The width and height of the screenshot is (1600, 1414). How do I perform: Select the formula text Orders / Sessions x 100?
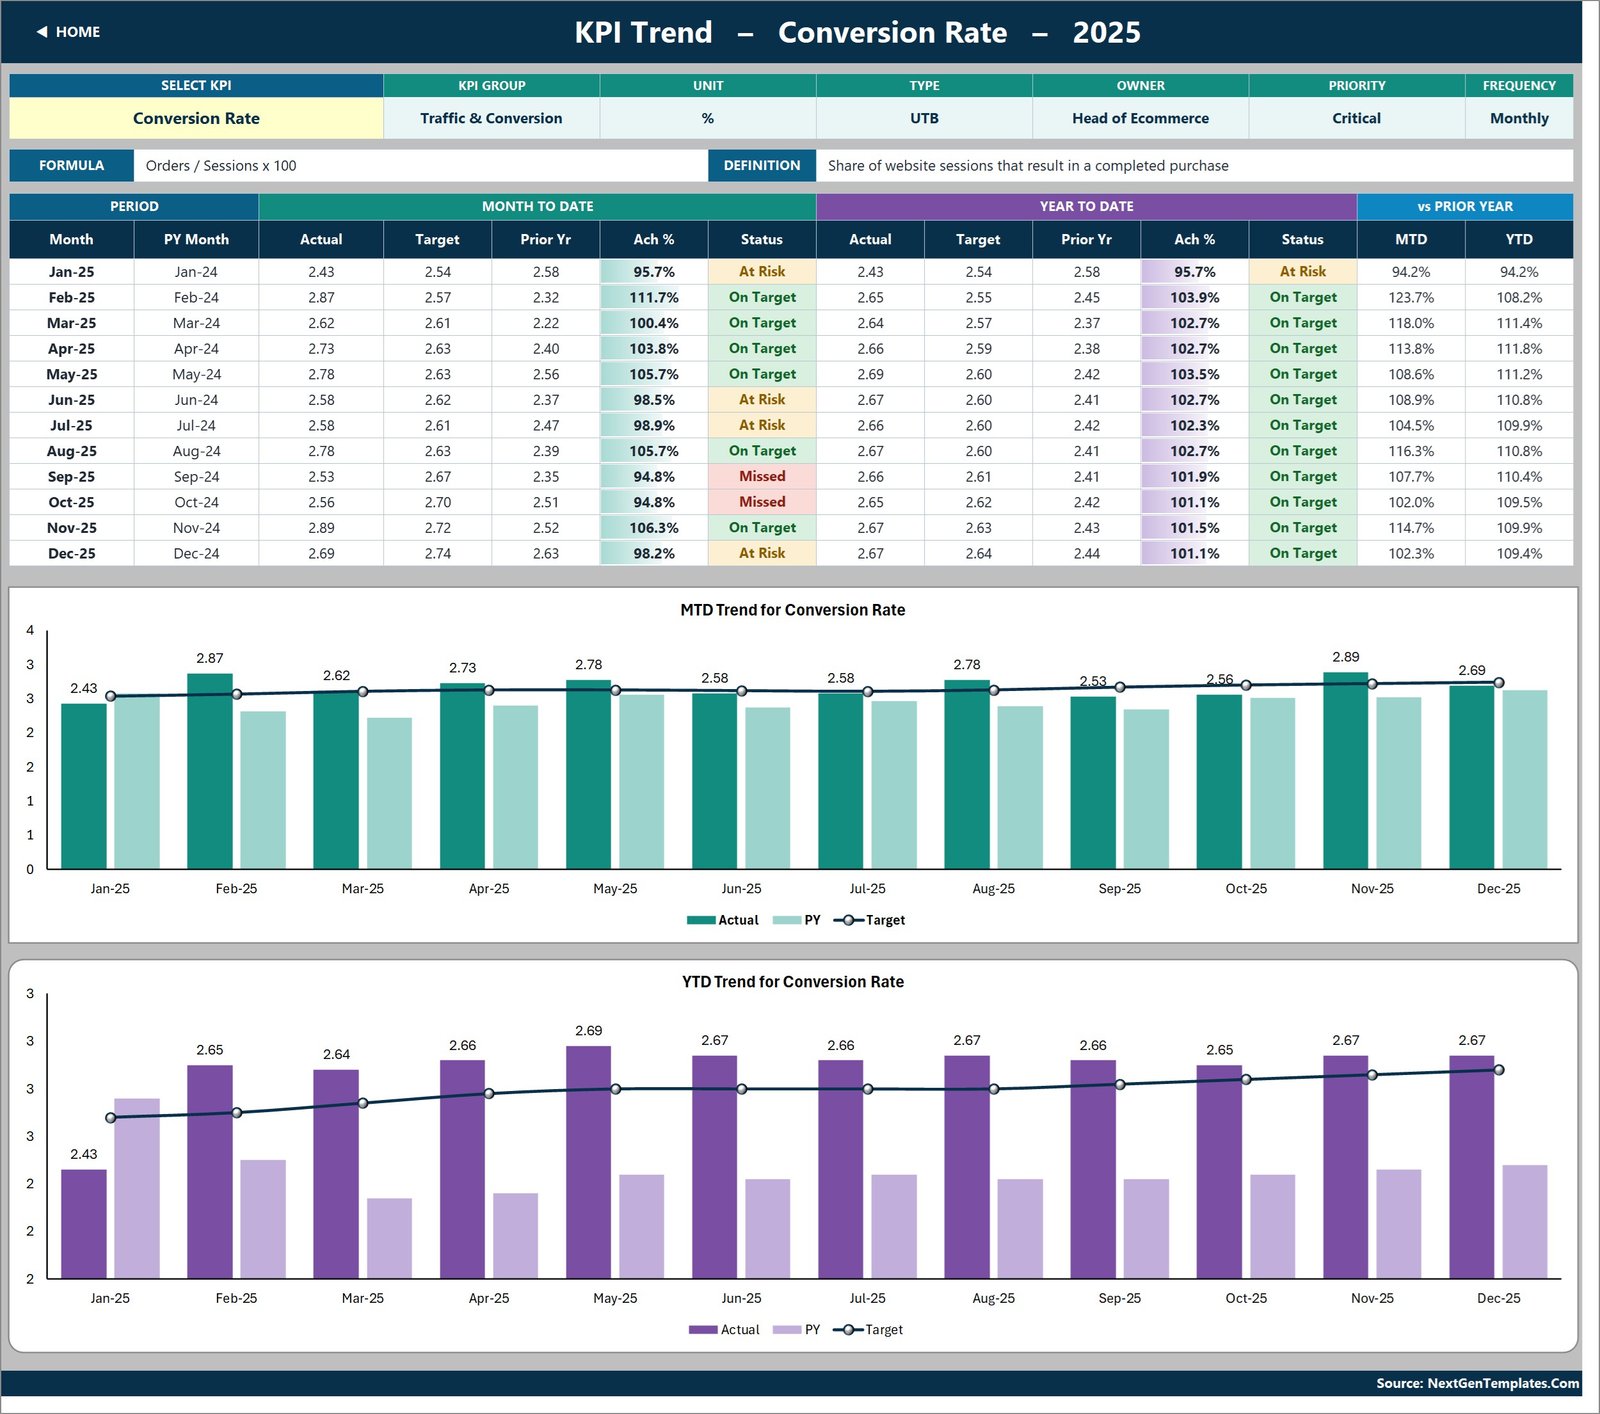[221, 166]
